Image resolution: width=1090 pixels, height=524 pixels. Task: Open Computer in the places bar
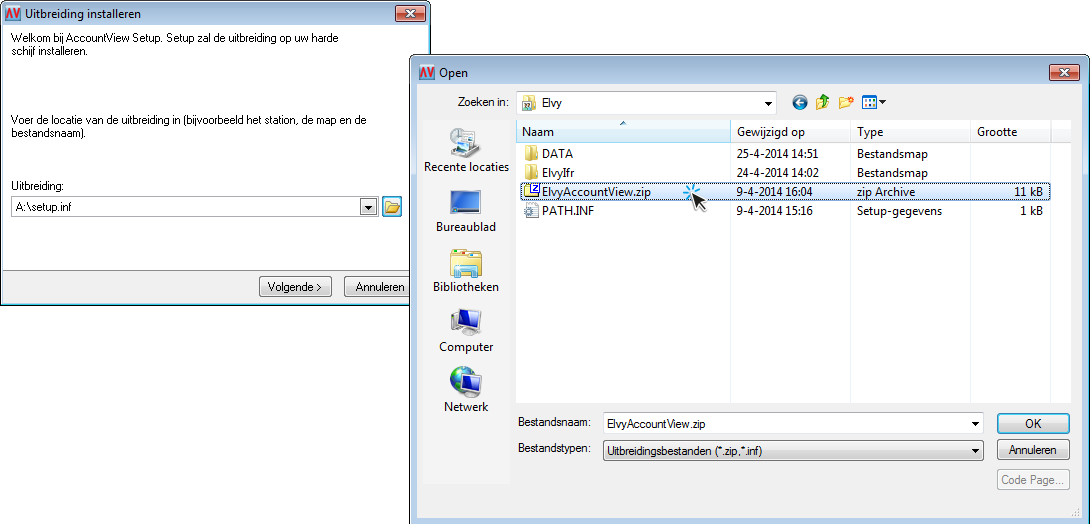tap(466, 330)
